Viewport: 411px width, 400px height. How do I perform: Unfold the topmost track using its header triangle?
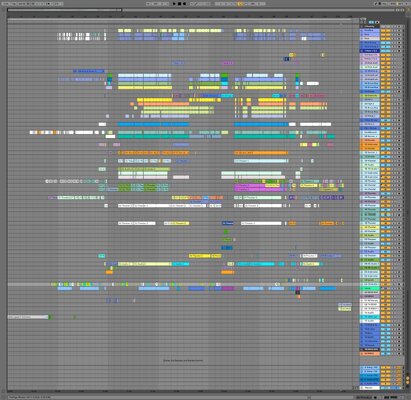tap(362, 26)
